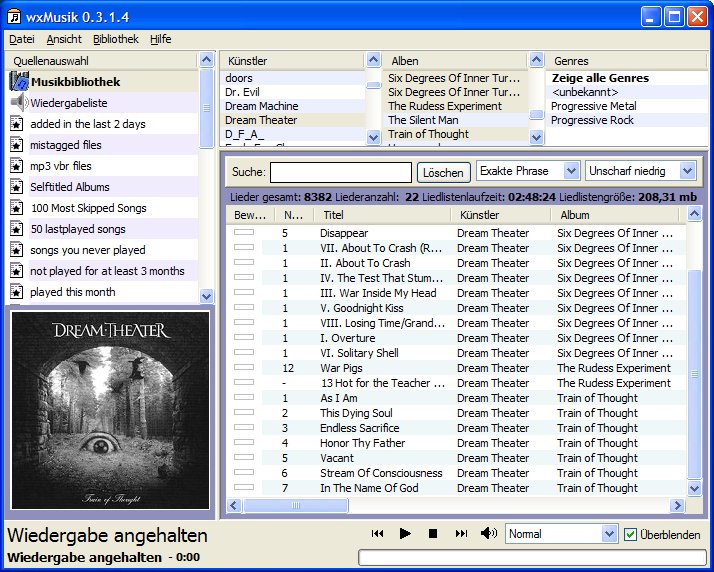This screenshot has height=572, width=714.
Task: Click the Künstler list scroll-down arrow
Action: (x=373, y=137)
